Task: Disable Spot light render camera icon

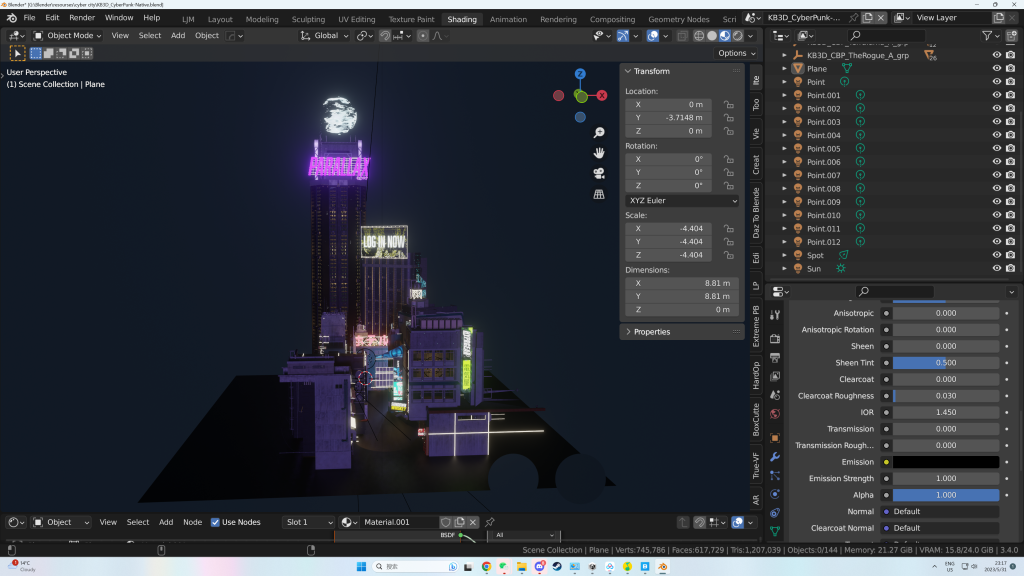Action: coord(1010,255)
